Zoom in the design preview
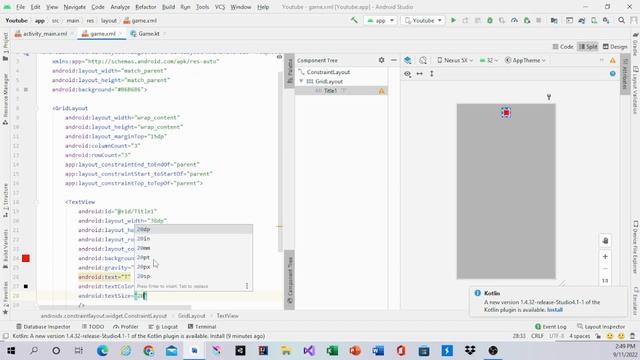Image resolution: width=640 pixels, height=360 pixels. (605, 256)
